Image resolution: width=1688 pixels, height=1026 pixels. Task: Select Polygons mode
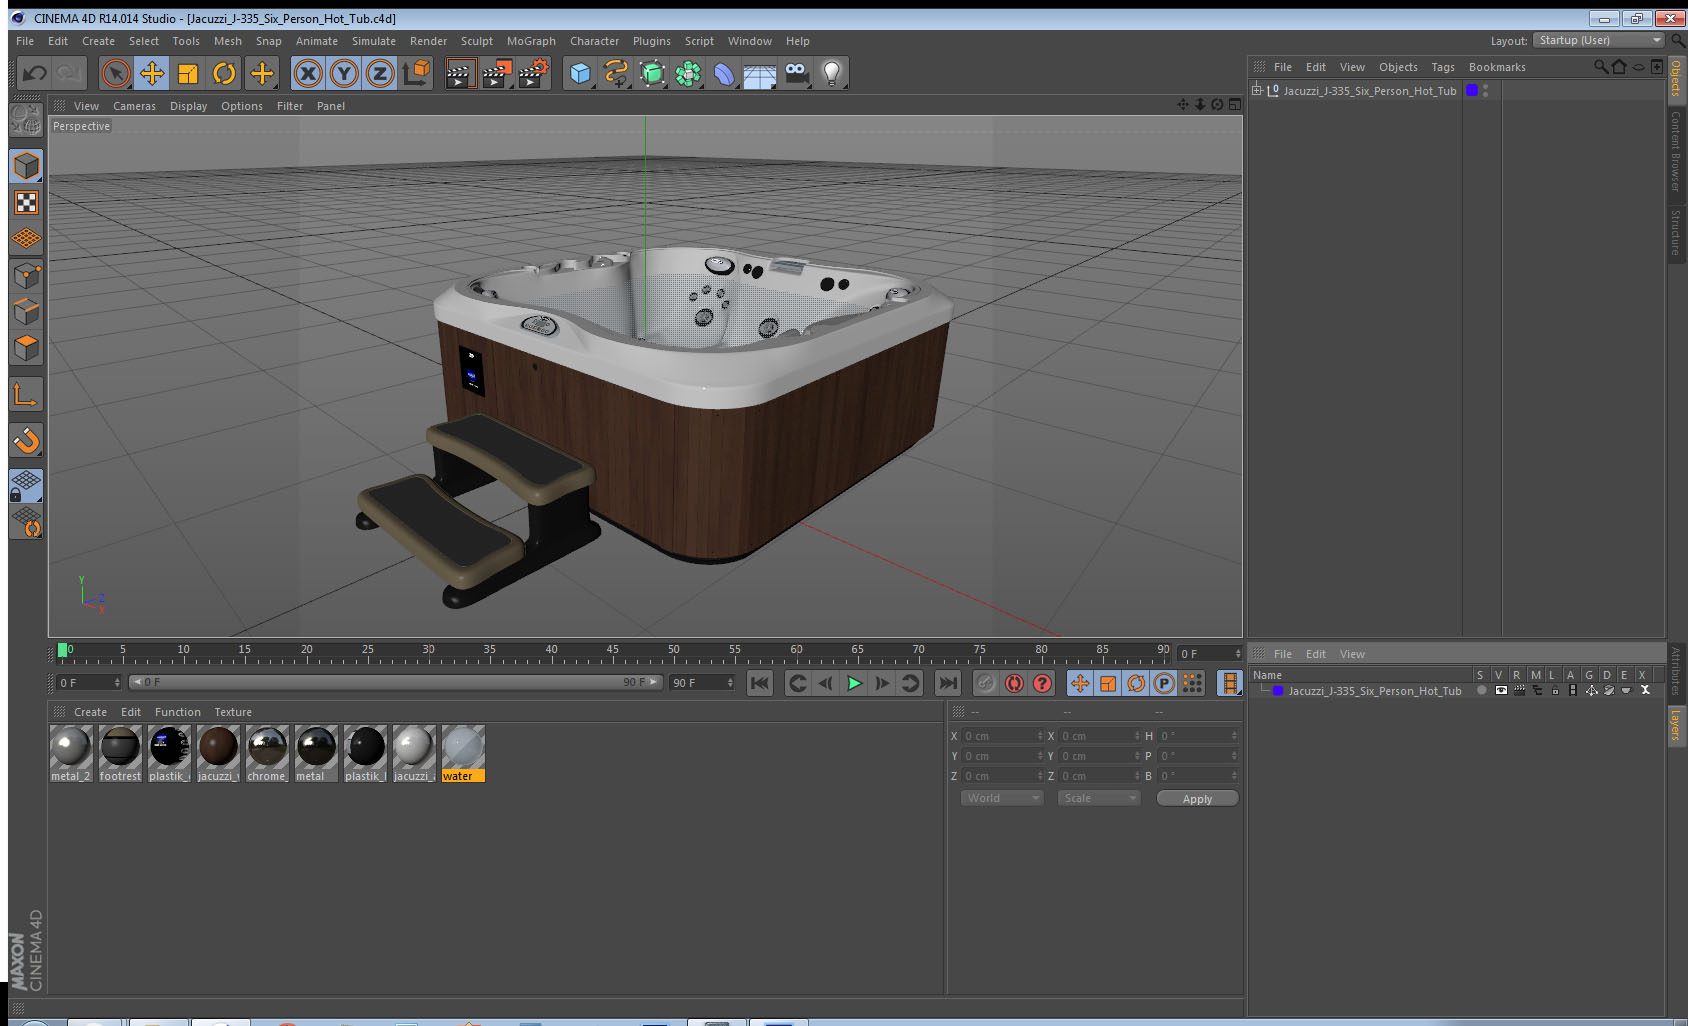point(26,348)
